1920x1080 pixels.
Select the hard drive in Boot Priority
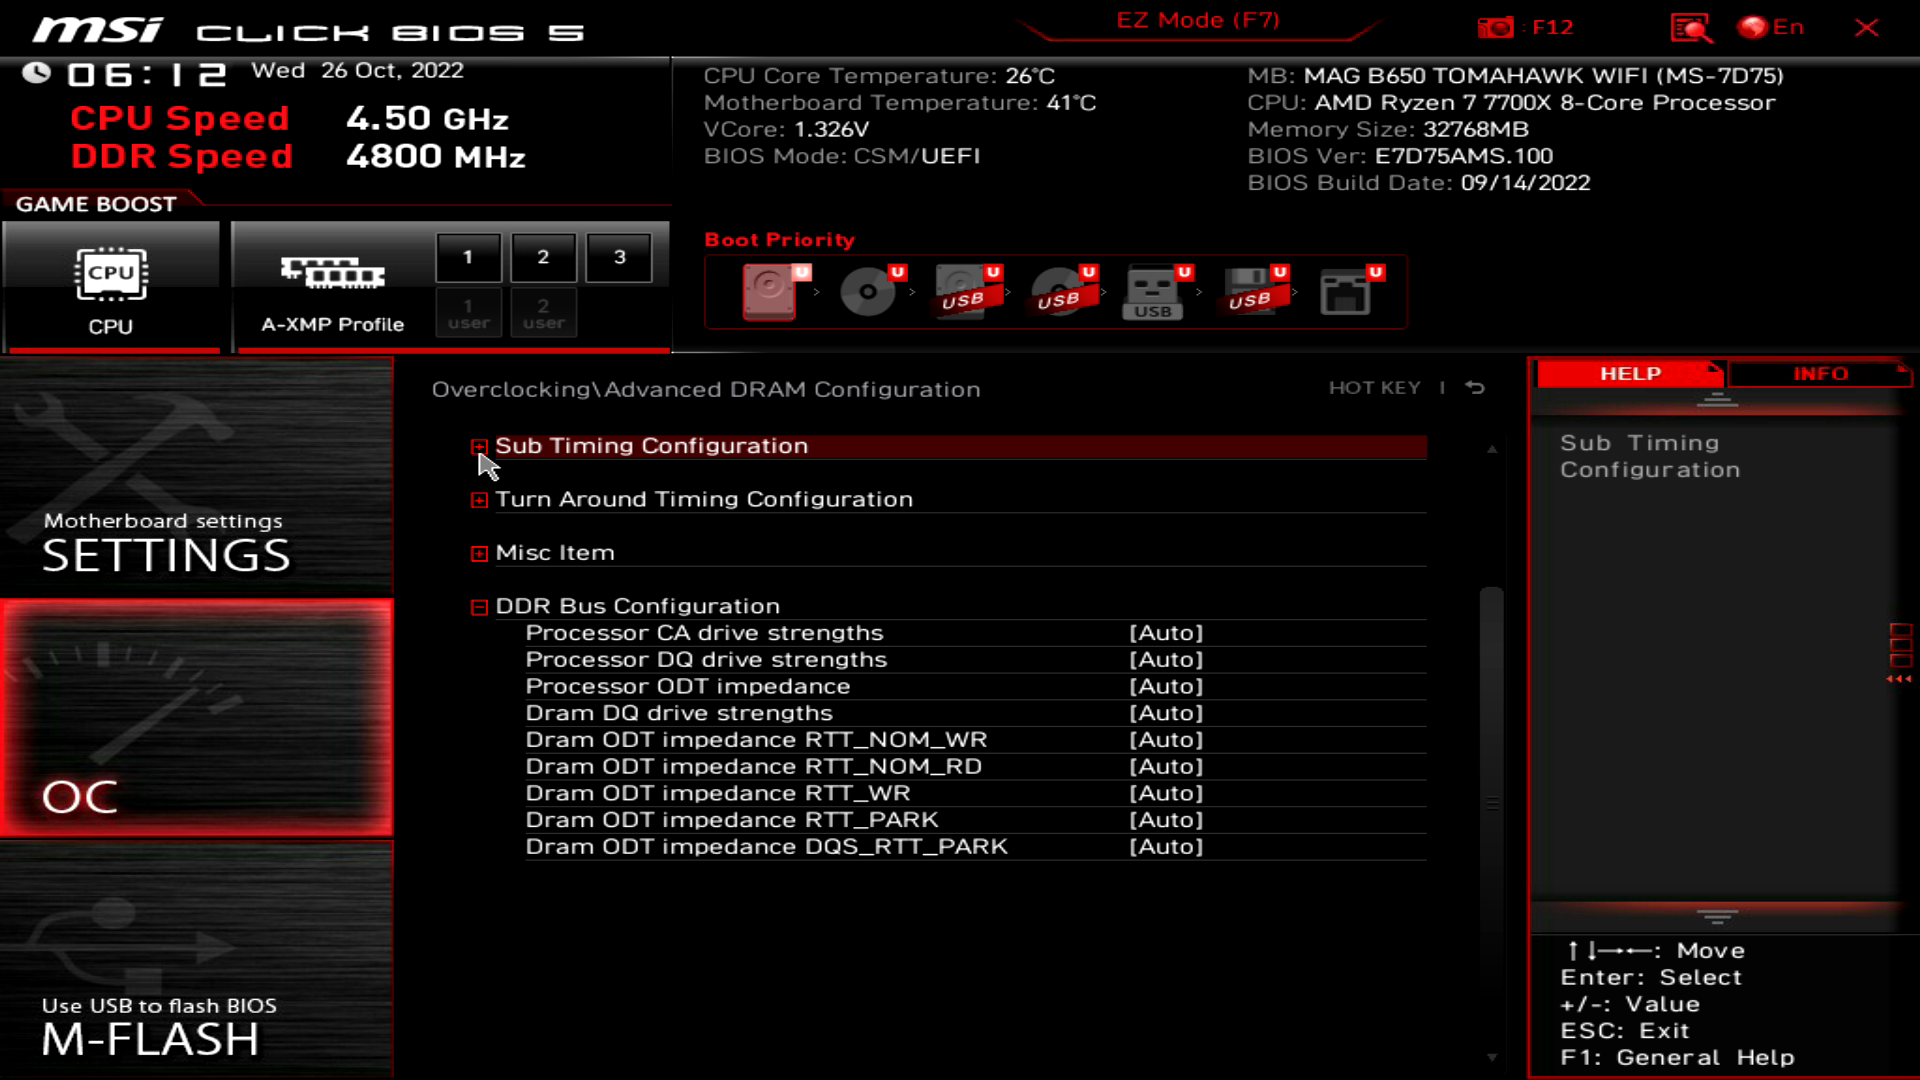770,293
